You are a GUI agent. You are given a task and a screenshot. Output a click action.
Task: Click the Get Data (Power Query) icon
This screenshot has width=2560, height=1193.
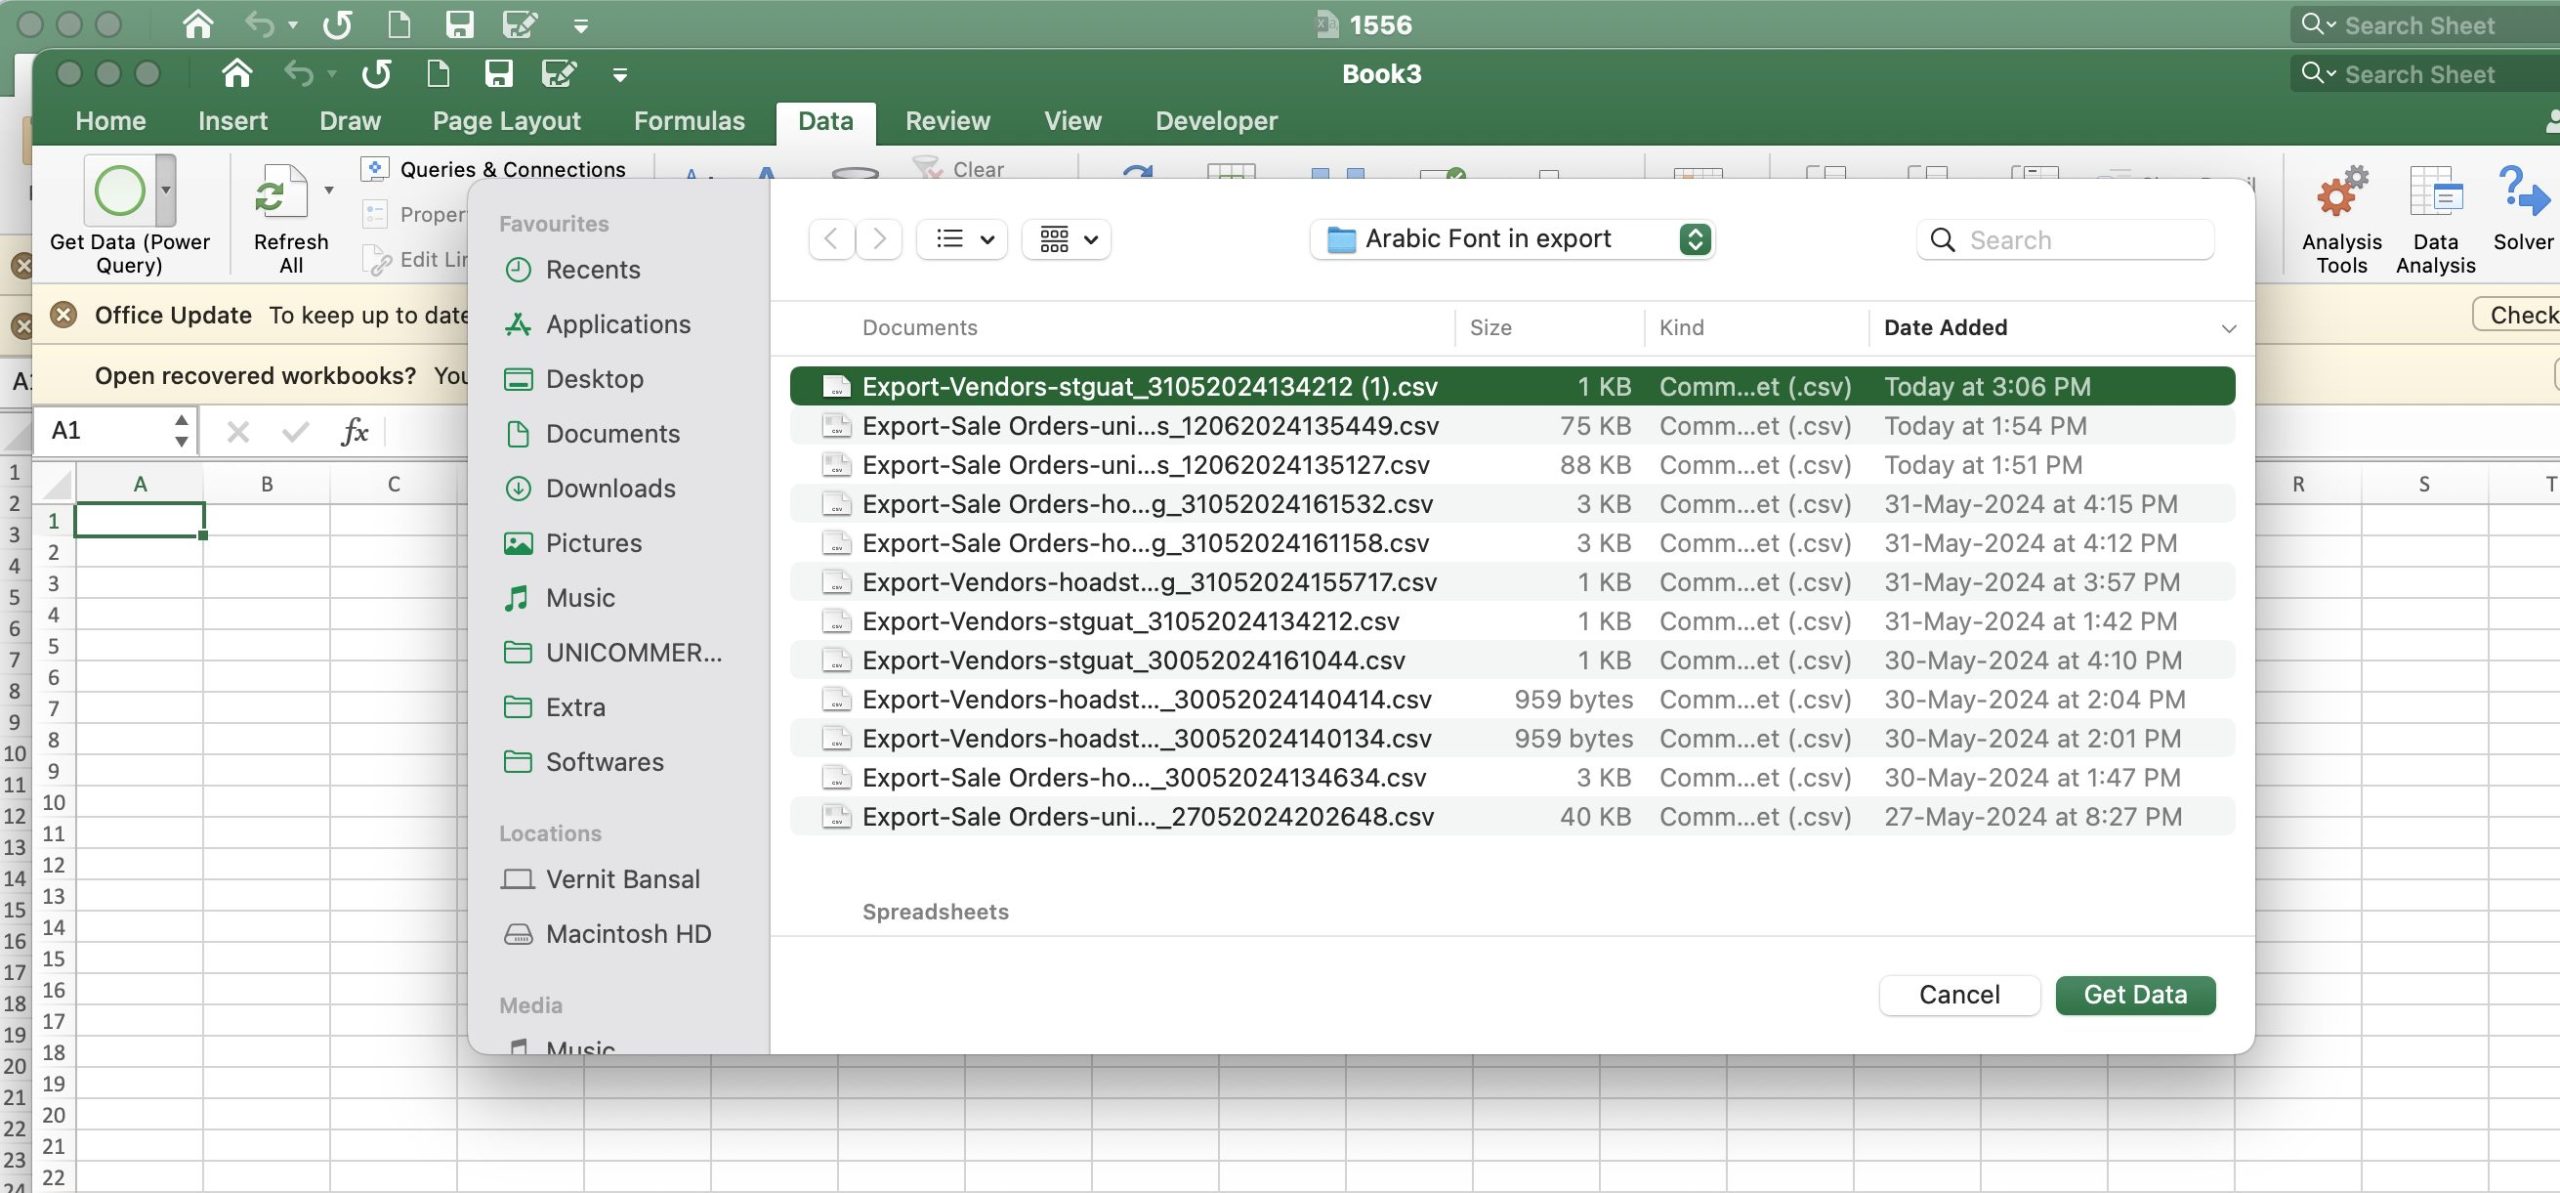pyautogui.click(x=119, y=191)
